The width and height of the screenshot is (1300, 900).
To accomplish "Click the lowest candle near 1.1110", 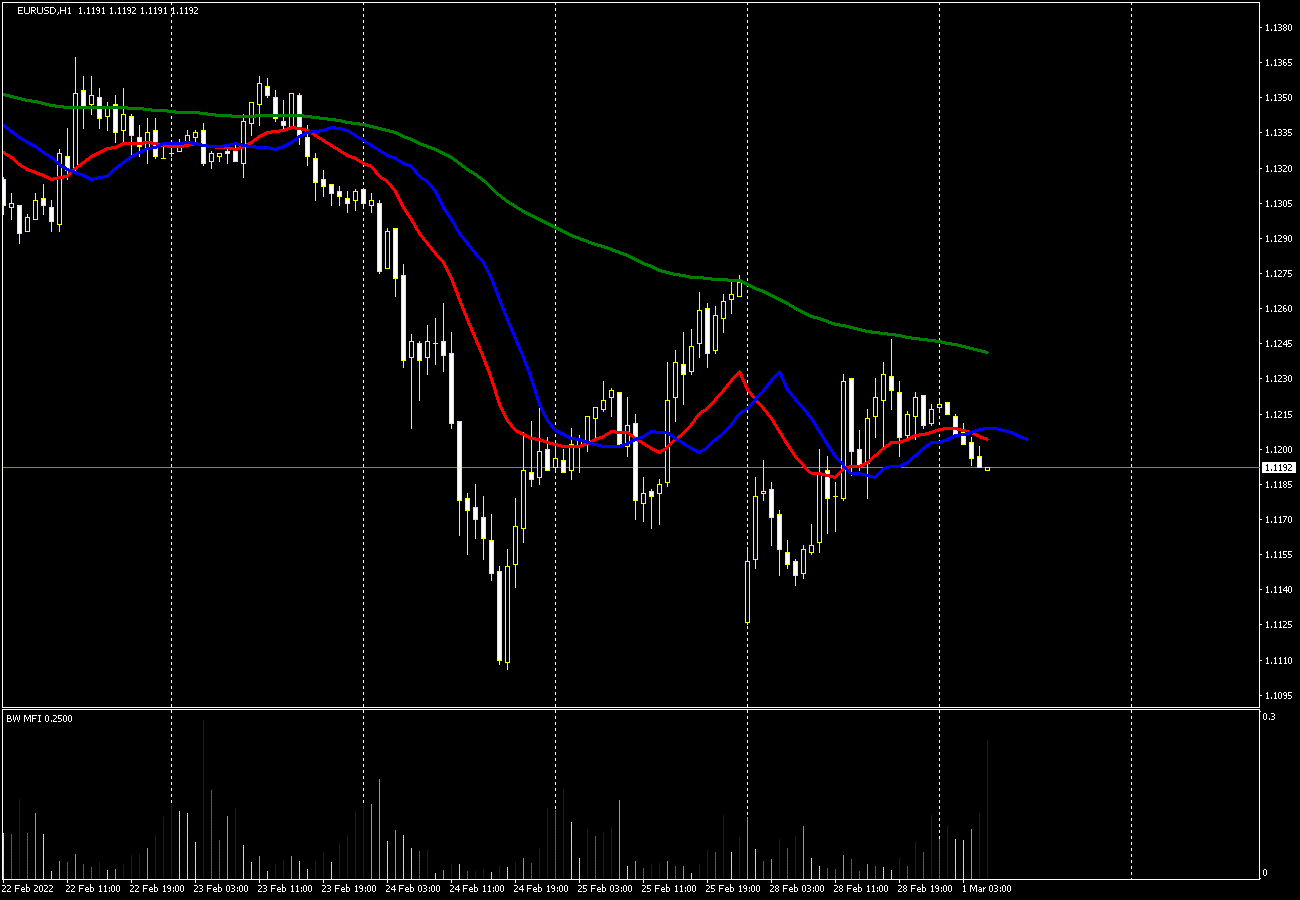I will pyautogui.click(x=499, y=620).
